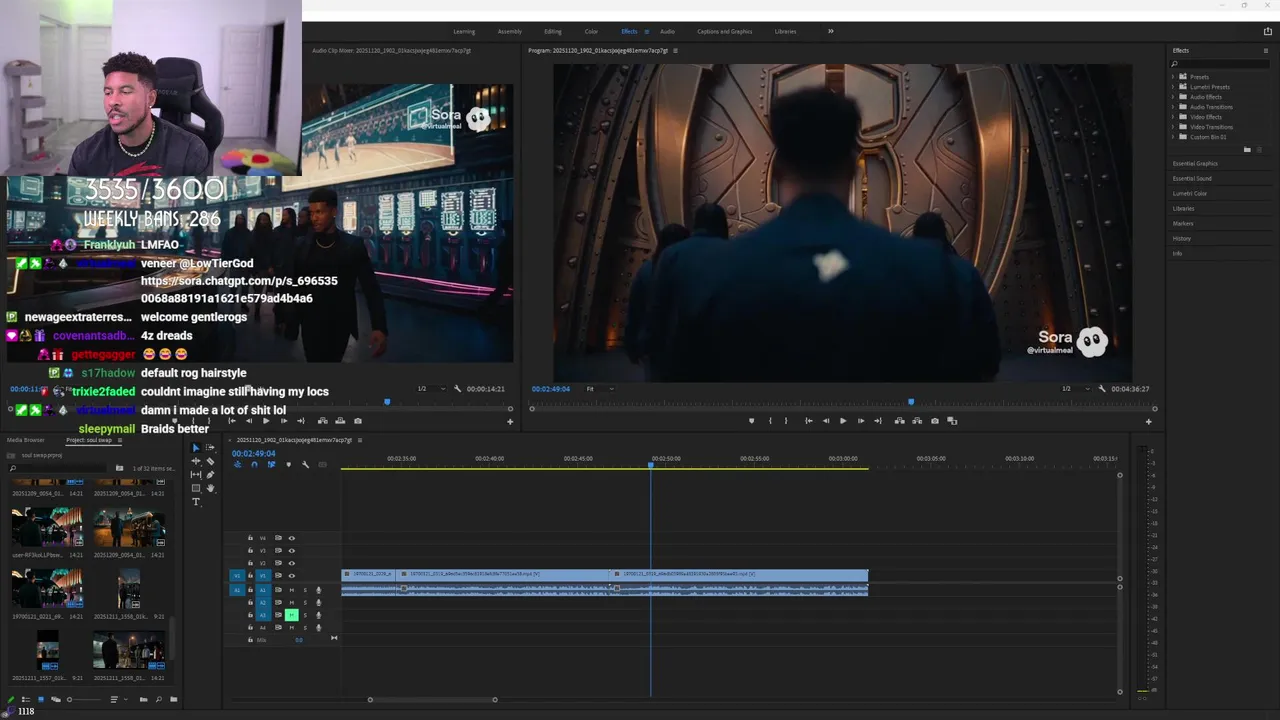The width and height of the screenshot is (1280, 720).
Task: Select the Rectangle tool
Action: click(195, 488)
